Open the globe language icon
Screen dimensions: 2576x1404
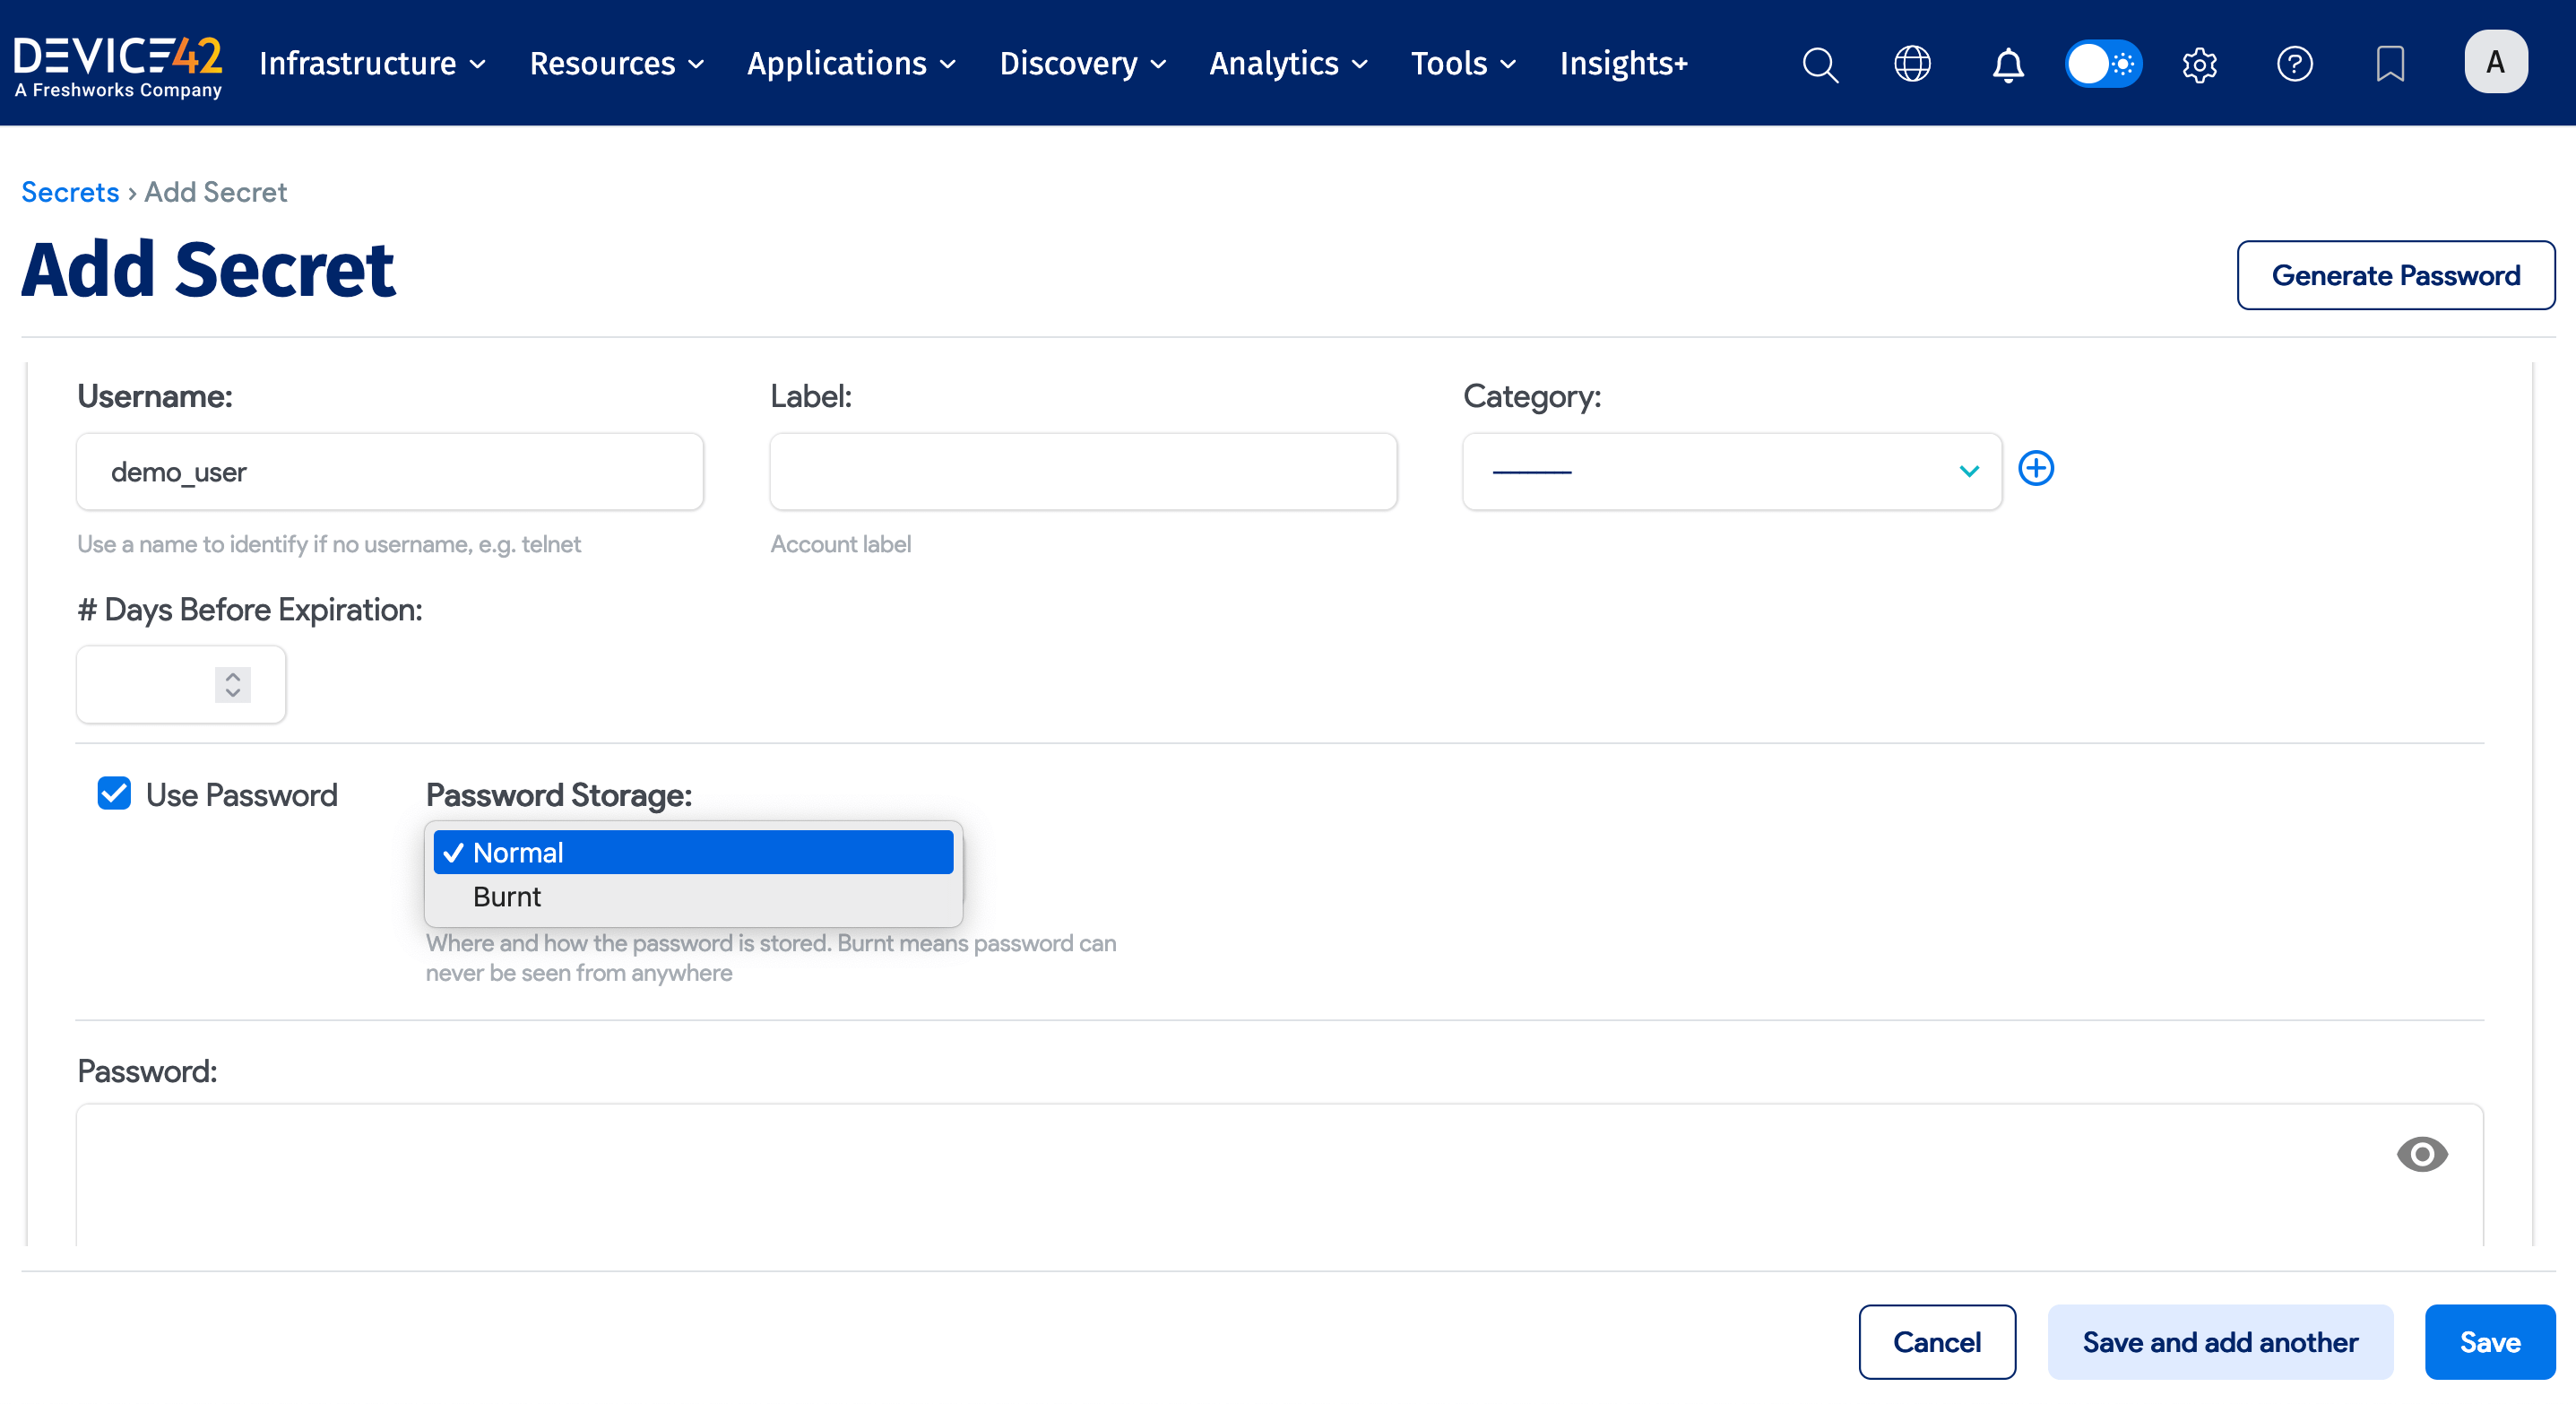tap(1912, 64)
